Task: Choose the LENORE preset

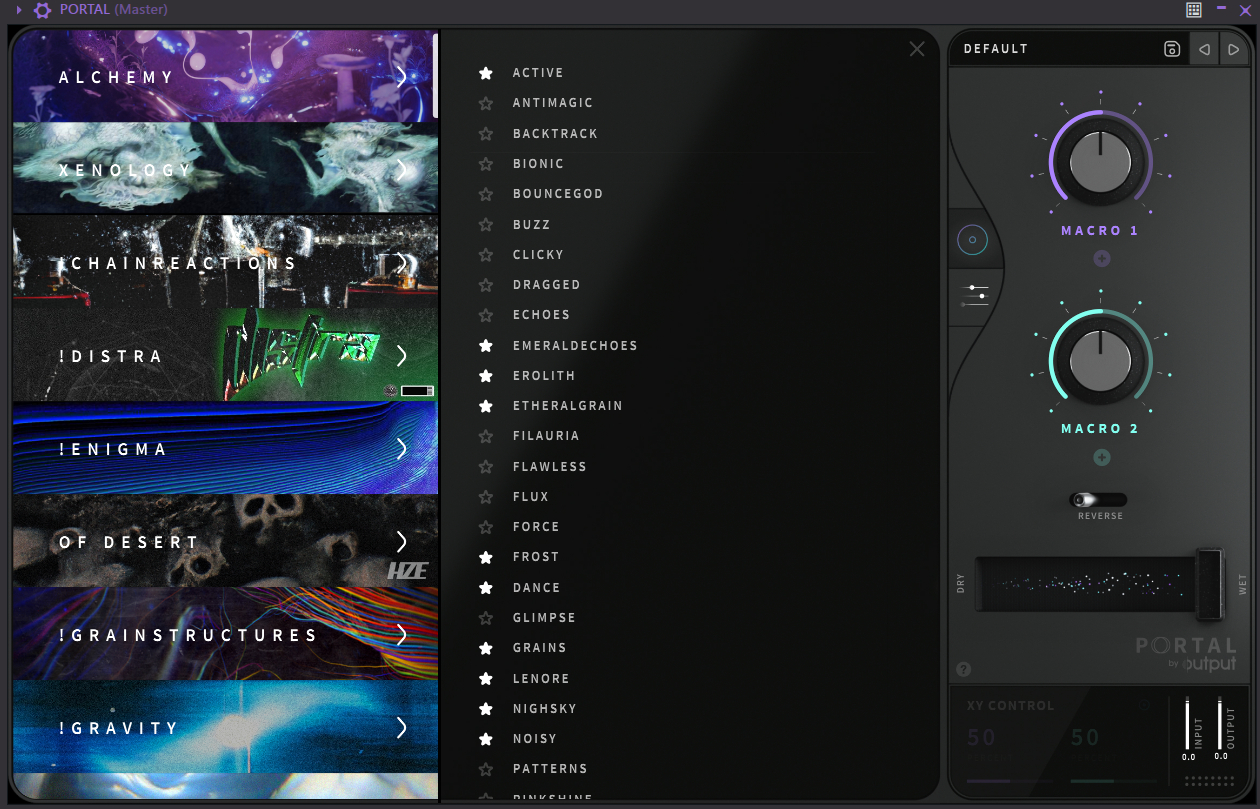Action: tap(541, 678)
